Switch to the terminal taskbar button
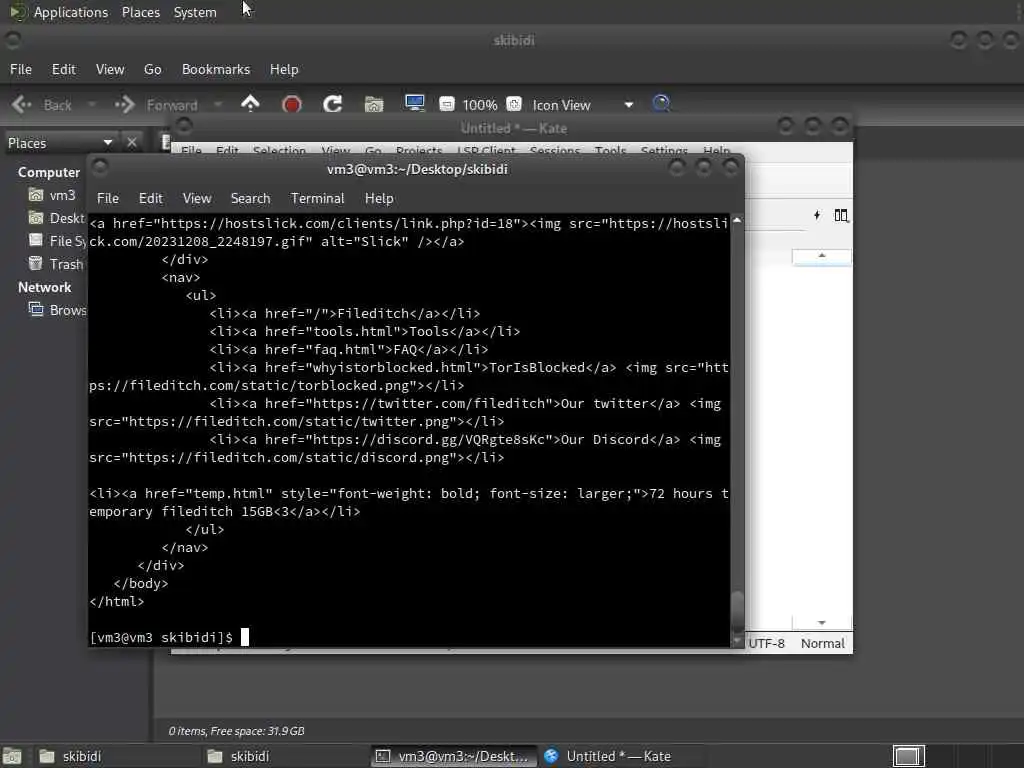 pyautogui.click(x=454, y=756)
